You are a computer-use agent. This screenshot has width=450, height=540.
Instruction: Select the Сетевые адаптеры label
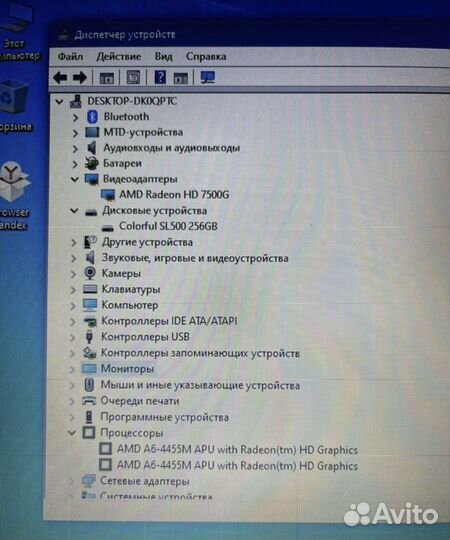(x=145, y=481)
